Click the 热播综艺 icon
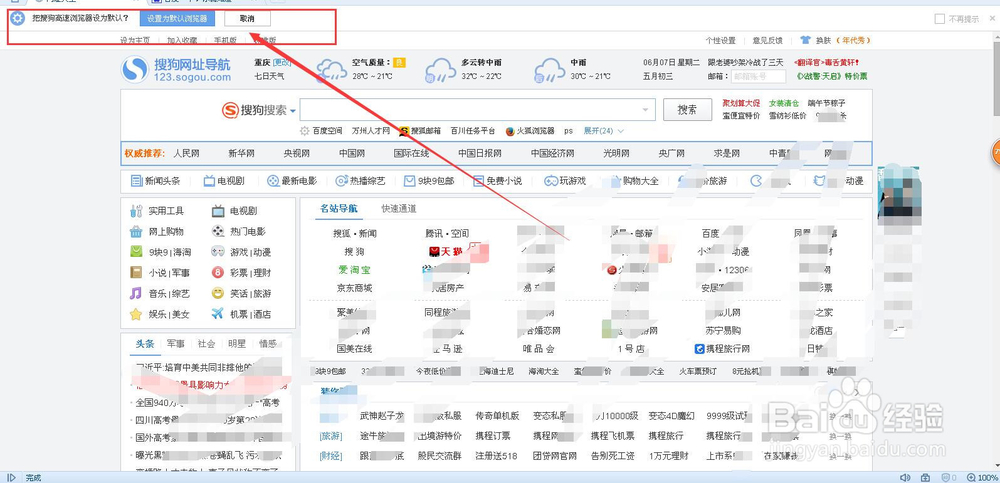Viewport: 1000px width, 483px height. 341,181
